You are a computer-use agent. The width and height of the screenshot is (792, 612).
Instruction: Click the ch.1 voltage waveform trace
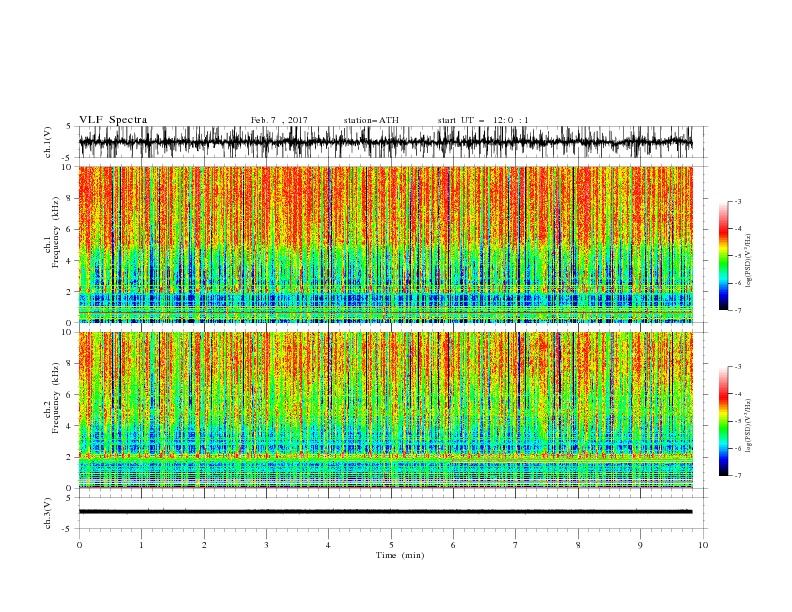click(385, 142)
